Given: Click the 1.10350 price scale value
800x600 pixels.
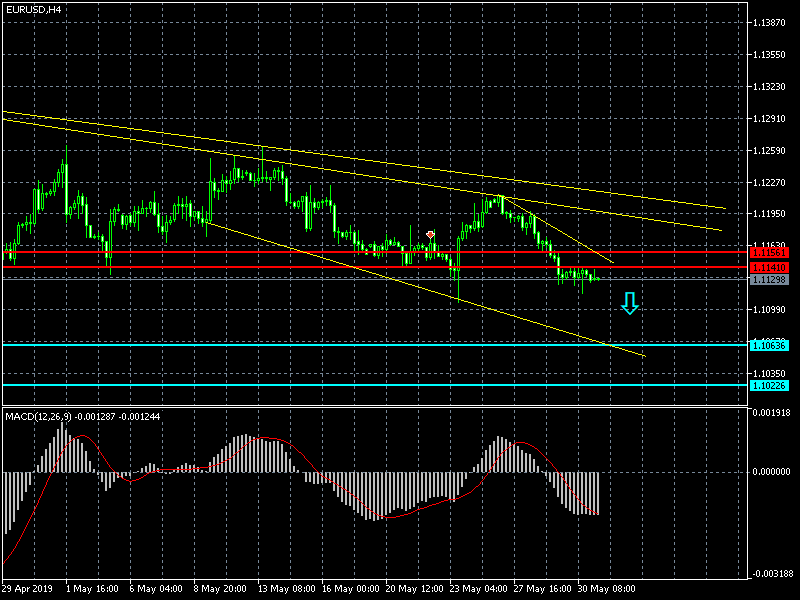Looking at the screenshot, I should (x=769, y=373).
